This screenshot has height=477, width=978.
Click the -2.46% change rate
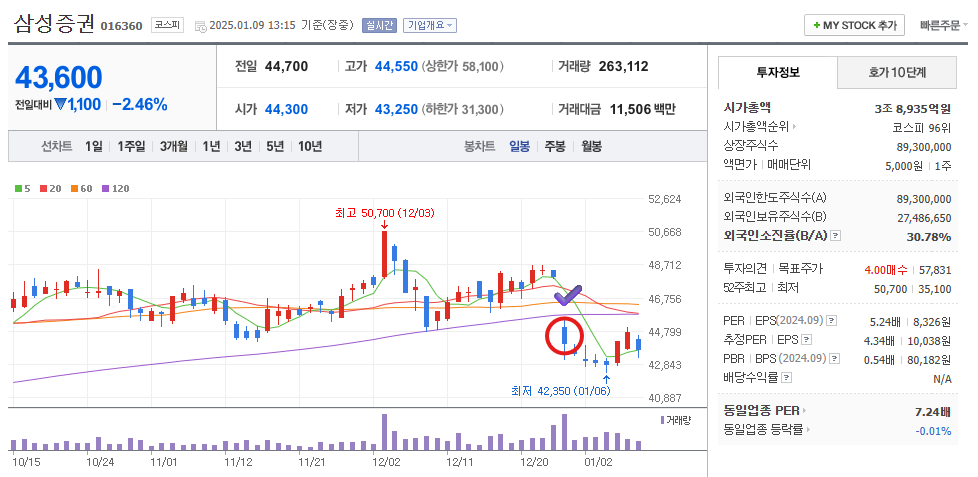[x=140, y=105]
